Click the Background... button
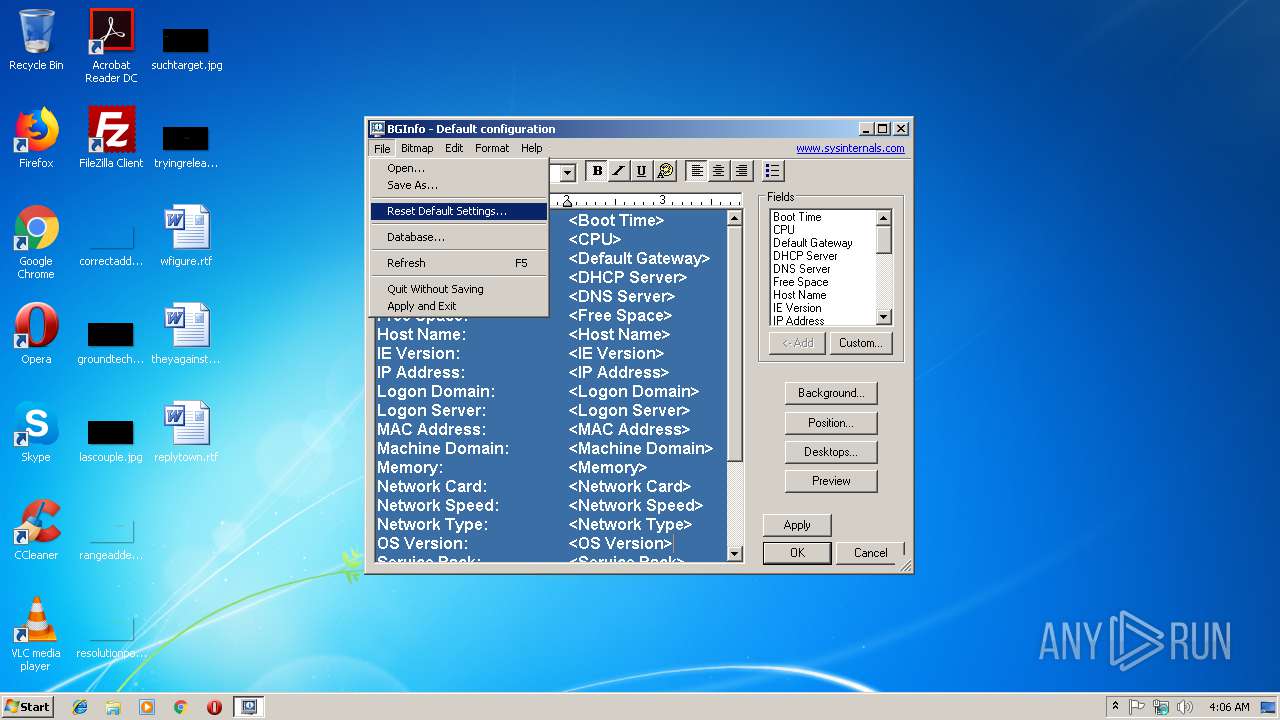Viewport: 1280px width, 720px height. tap(831, 393)
